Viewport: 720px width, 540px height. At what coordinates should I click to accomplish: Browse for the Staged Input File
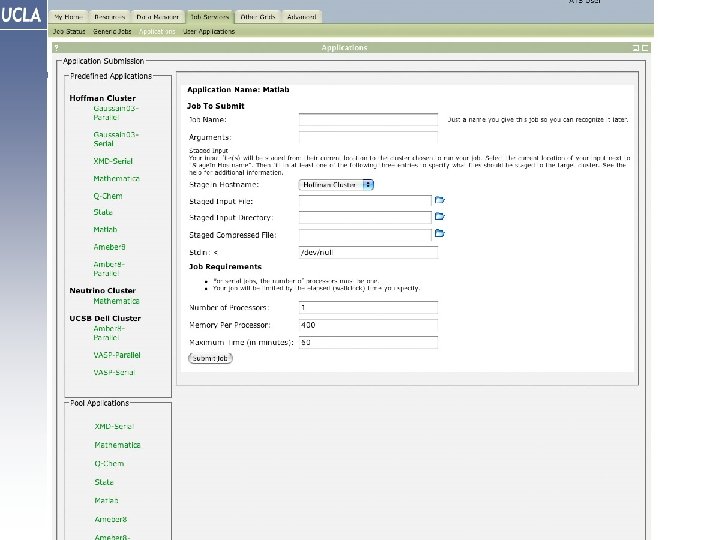(439, 200)
